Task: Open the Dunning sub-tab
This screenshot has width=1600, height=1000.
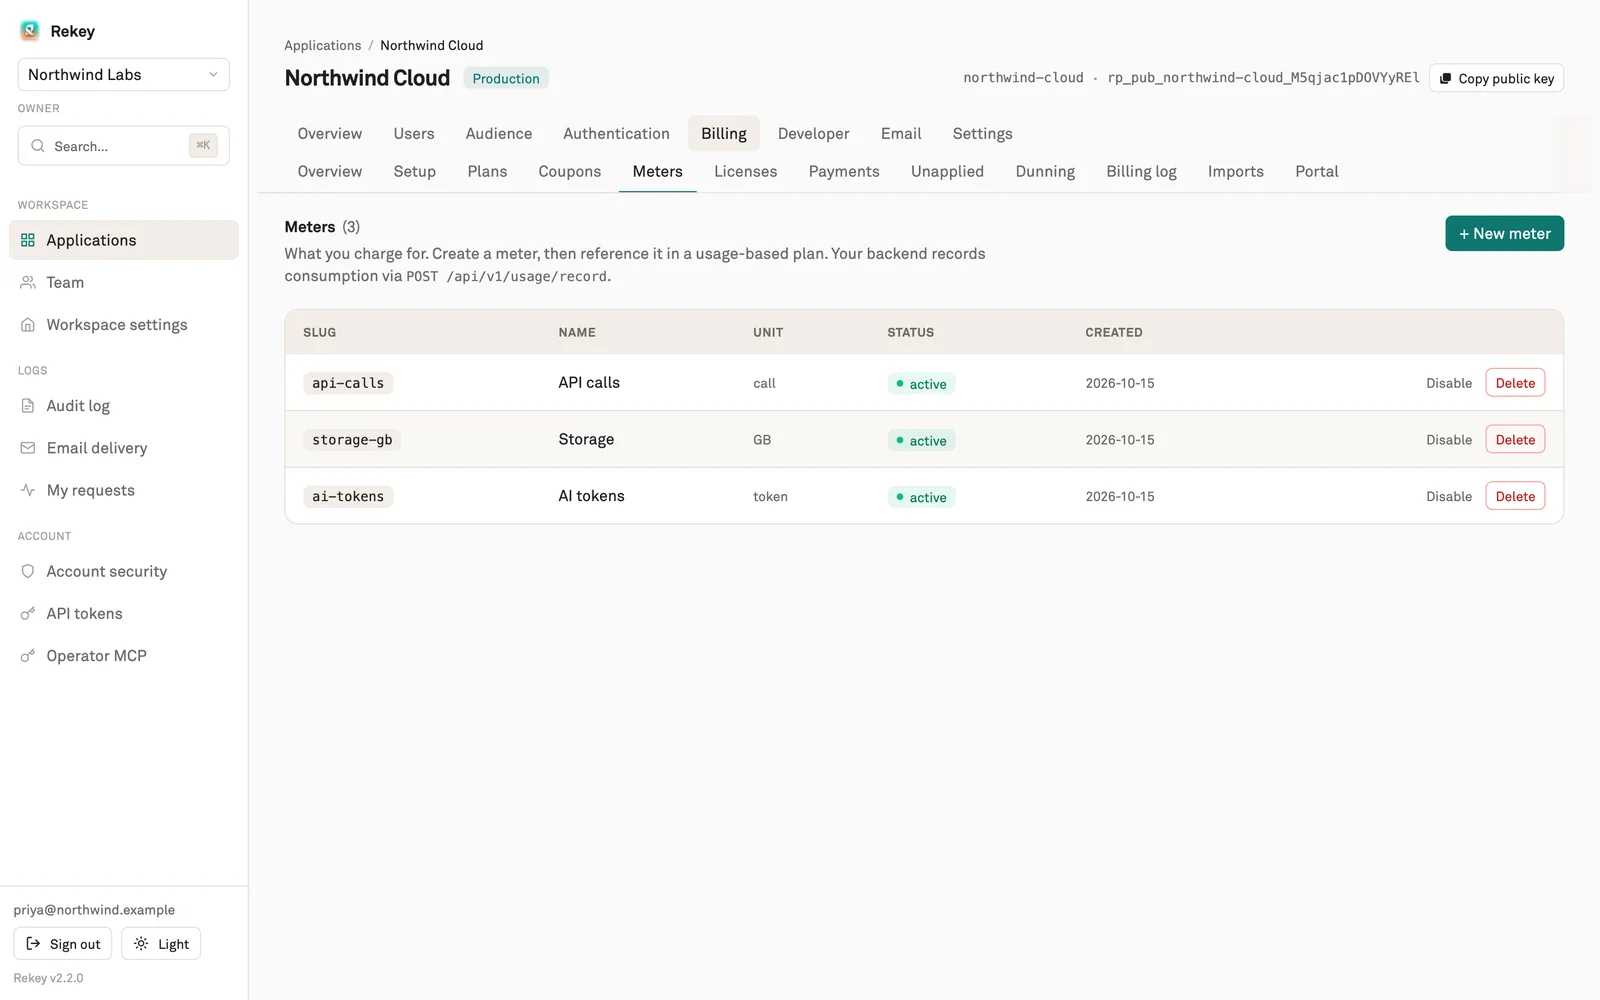Action: coord(1045,172)
